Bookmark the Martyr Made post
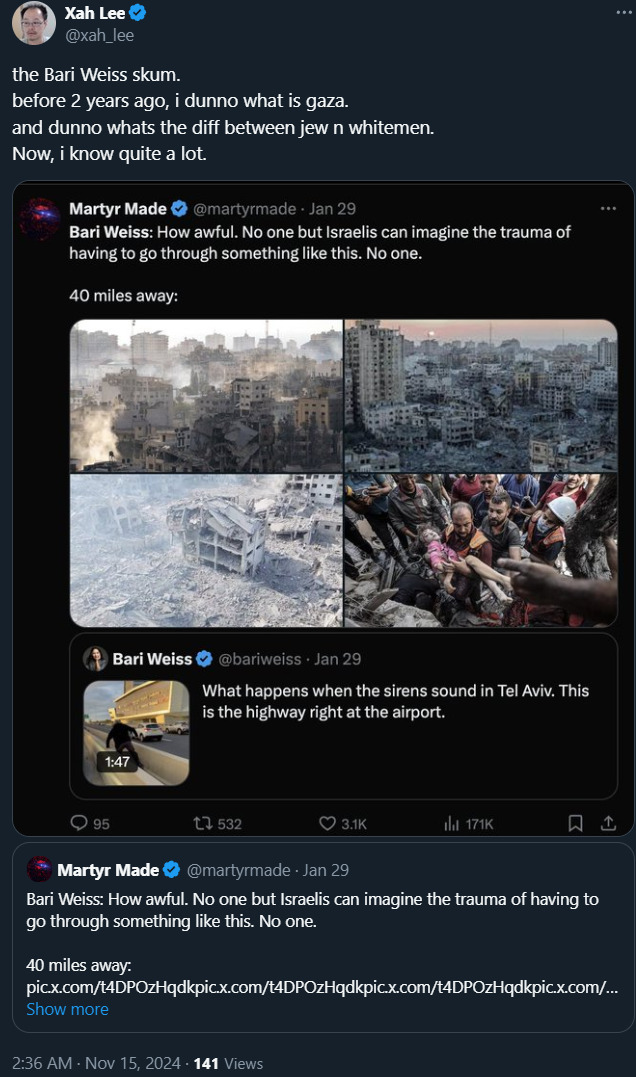Viewport: 636px width, 1077px height. coord(575,824)
